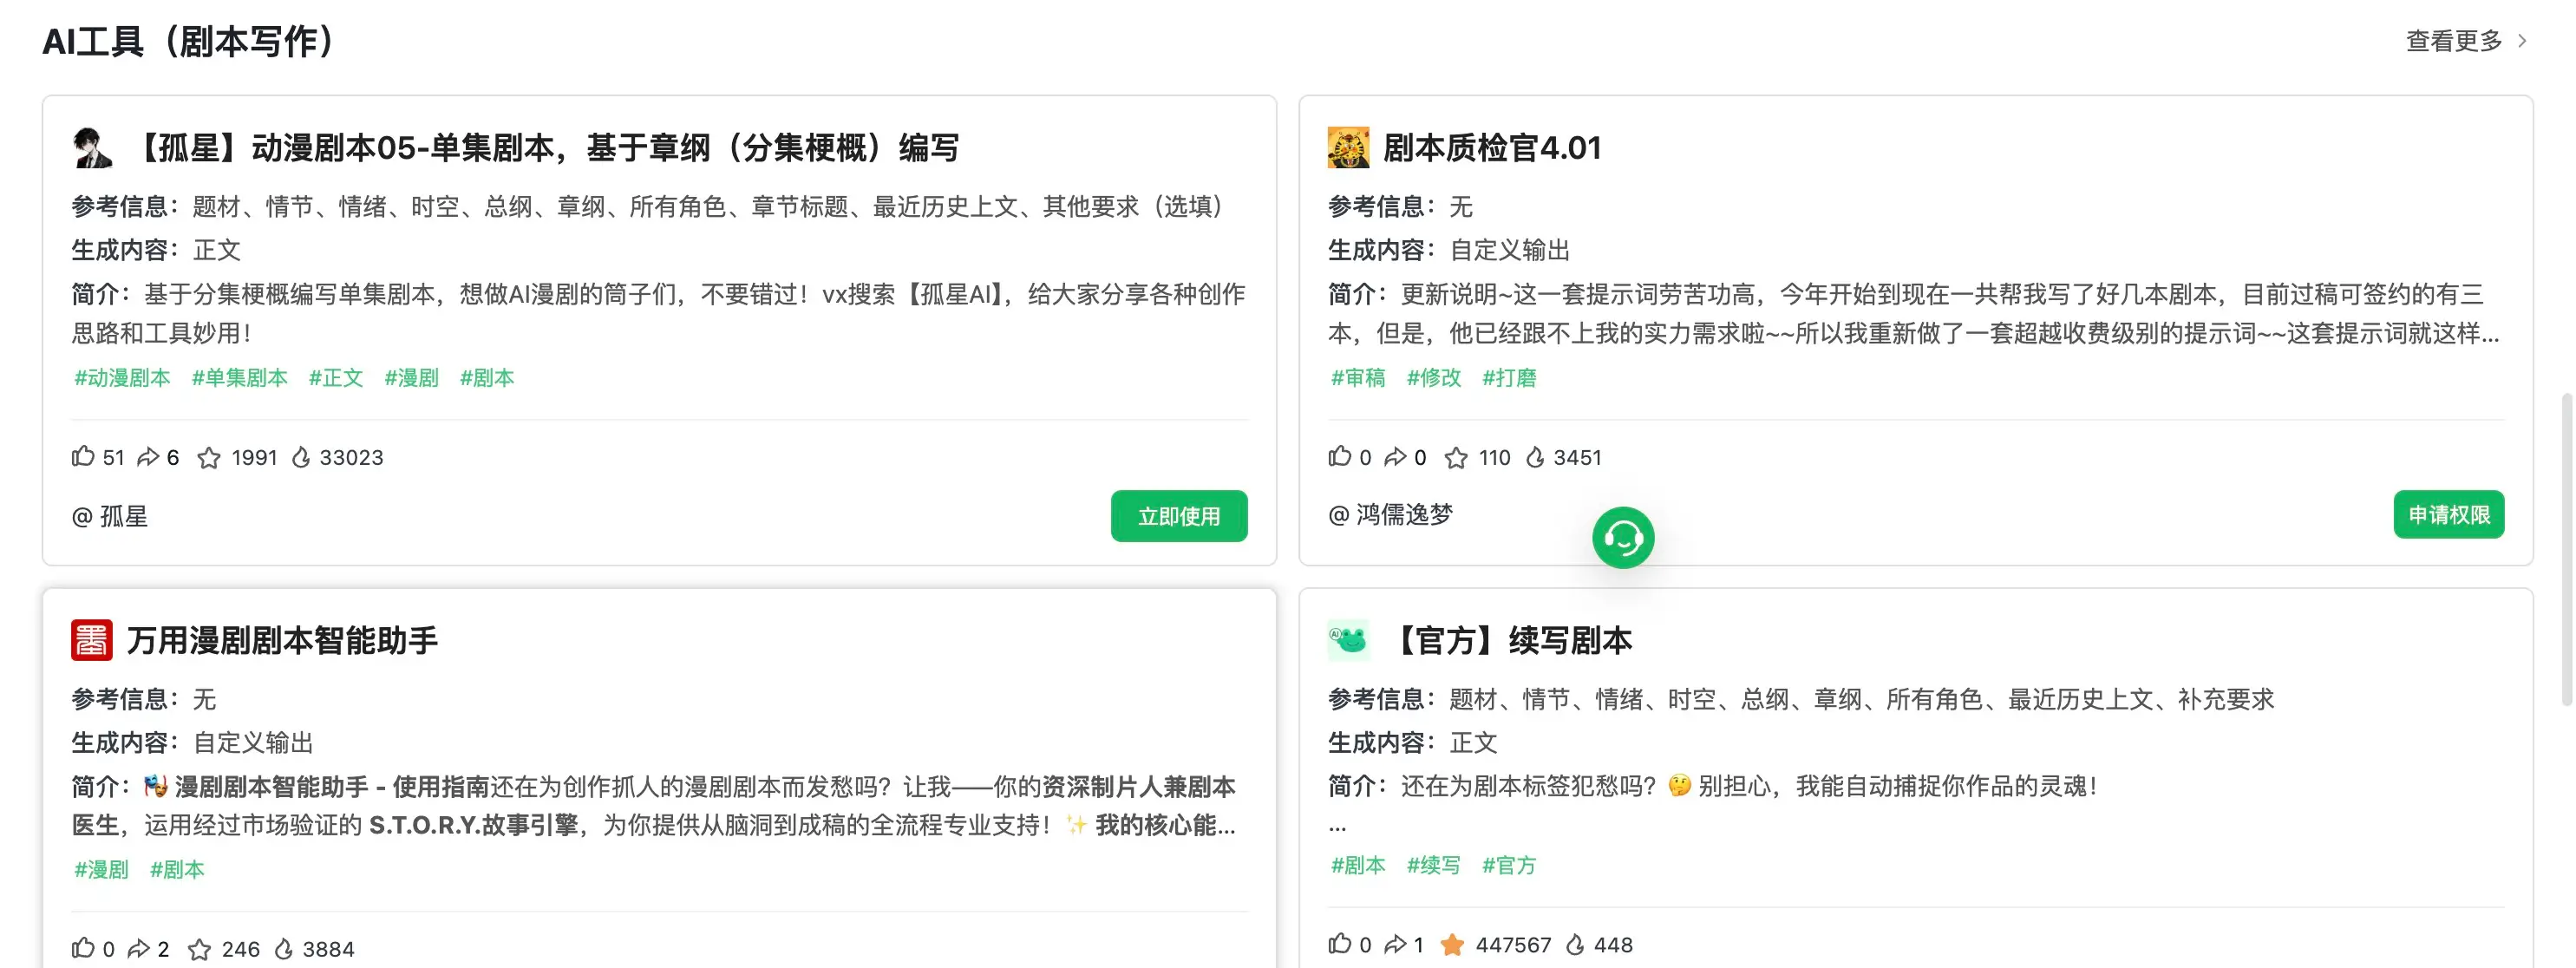This screenshot has height=968, width=2576.
Task: Expand more tools via 查看更多
Action: tap(2452, 41)
